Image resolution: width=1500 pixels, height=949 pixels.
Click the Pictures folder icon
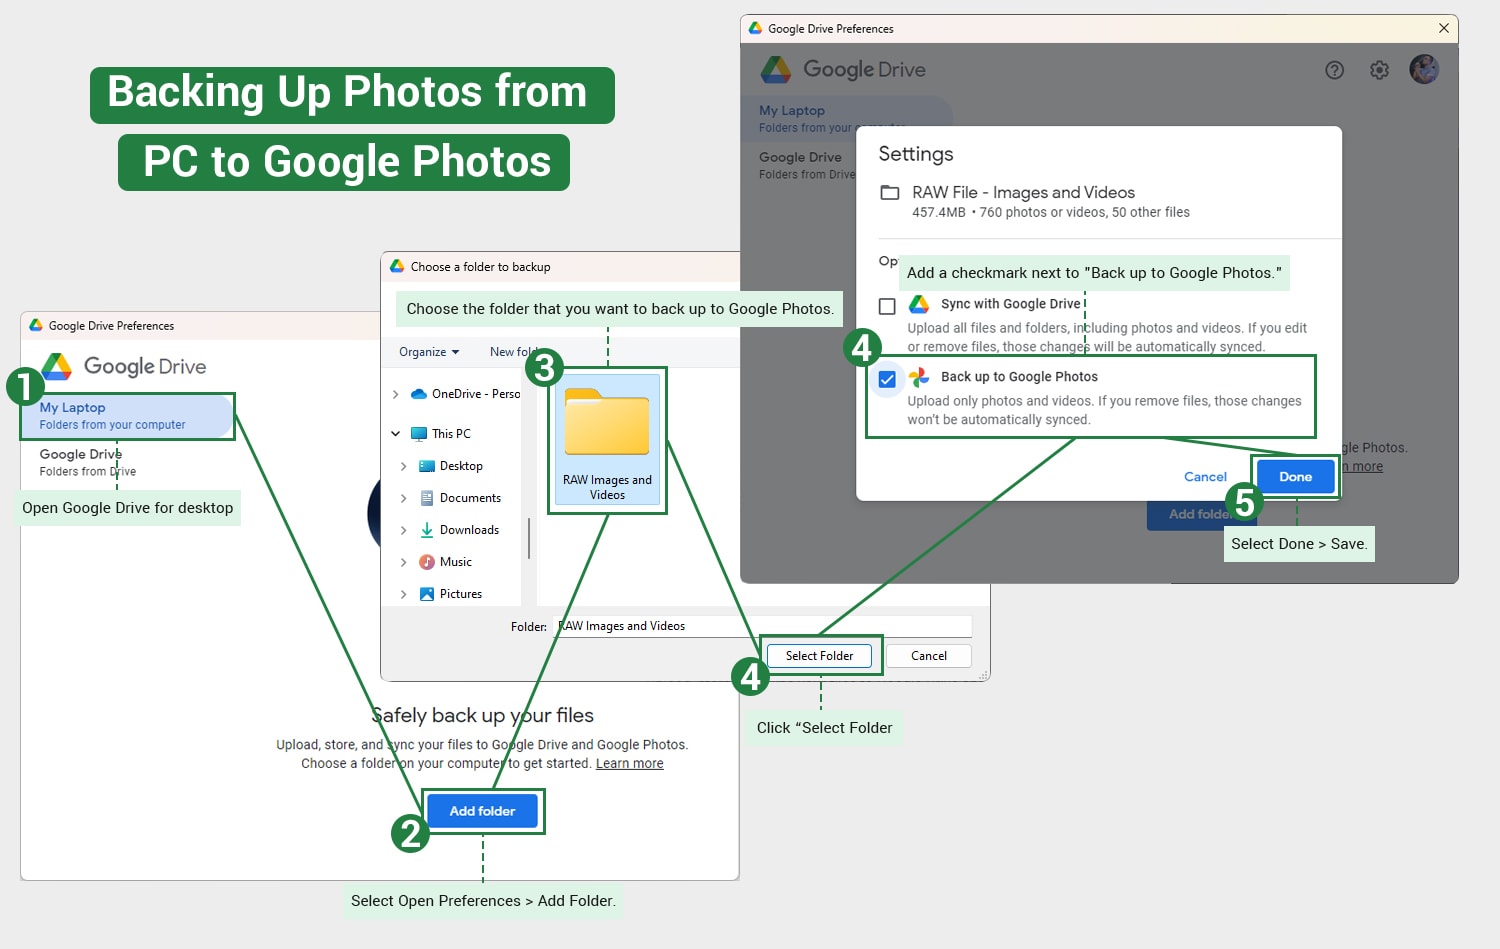point(427,594)
